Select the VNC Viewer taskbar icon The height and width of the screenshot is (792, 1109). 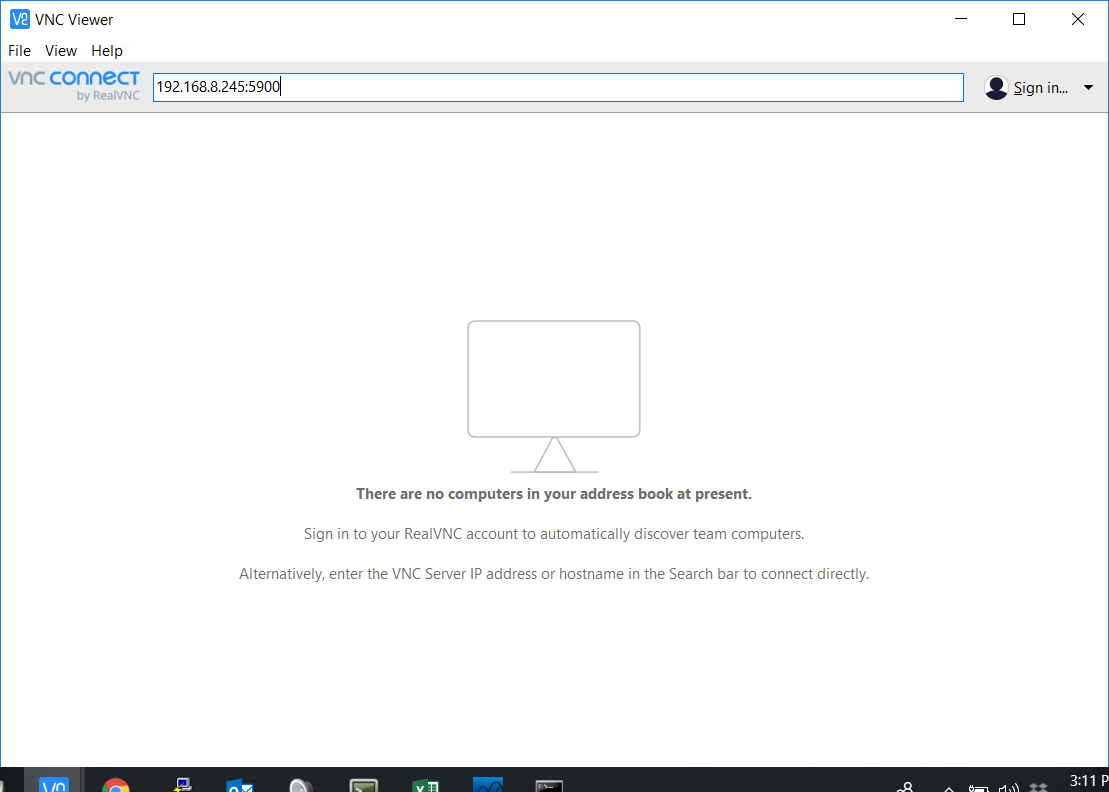[53, 783]
